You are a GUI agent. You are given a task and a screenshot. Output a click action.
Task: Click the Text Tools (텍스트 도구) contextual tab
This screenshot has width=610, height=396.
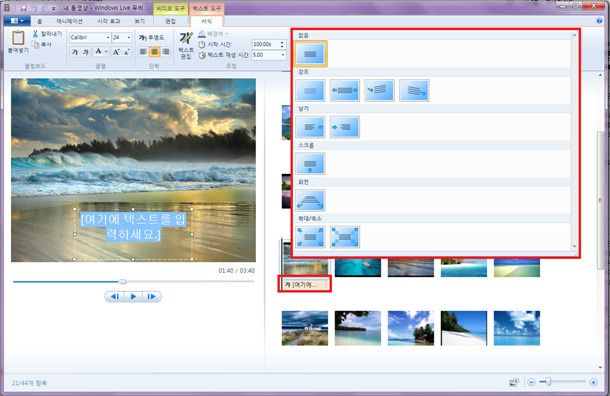pyautogui.click(x=207, y=8)
